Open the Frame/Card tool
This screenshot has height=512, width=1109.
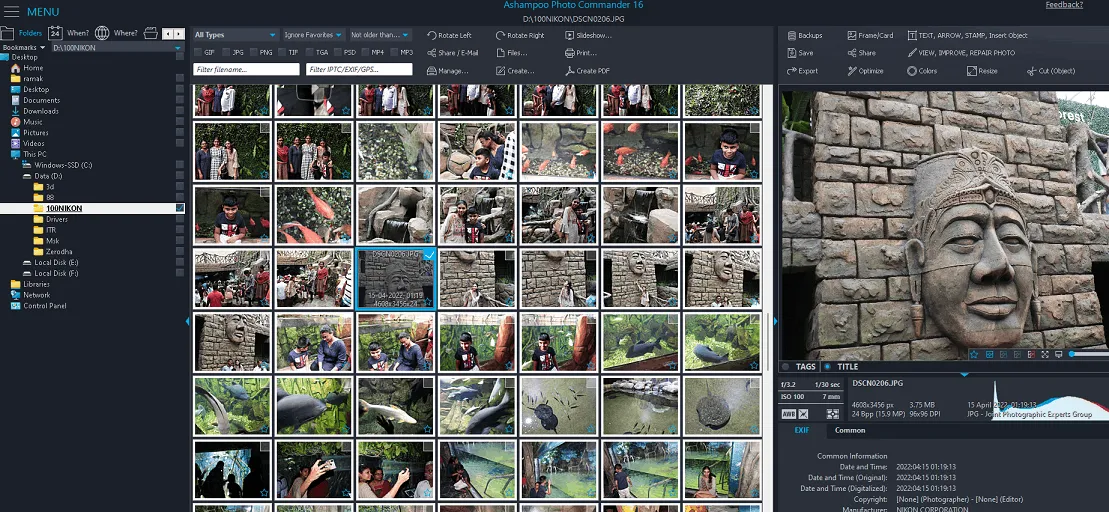point(869,35)
